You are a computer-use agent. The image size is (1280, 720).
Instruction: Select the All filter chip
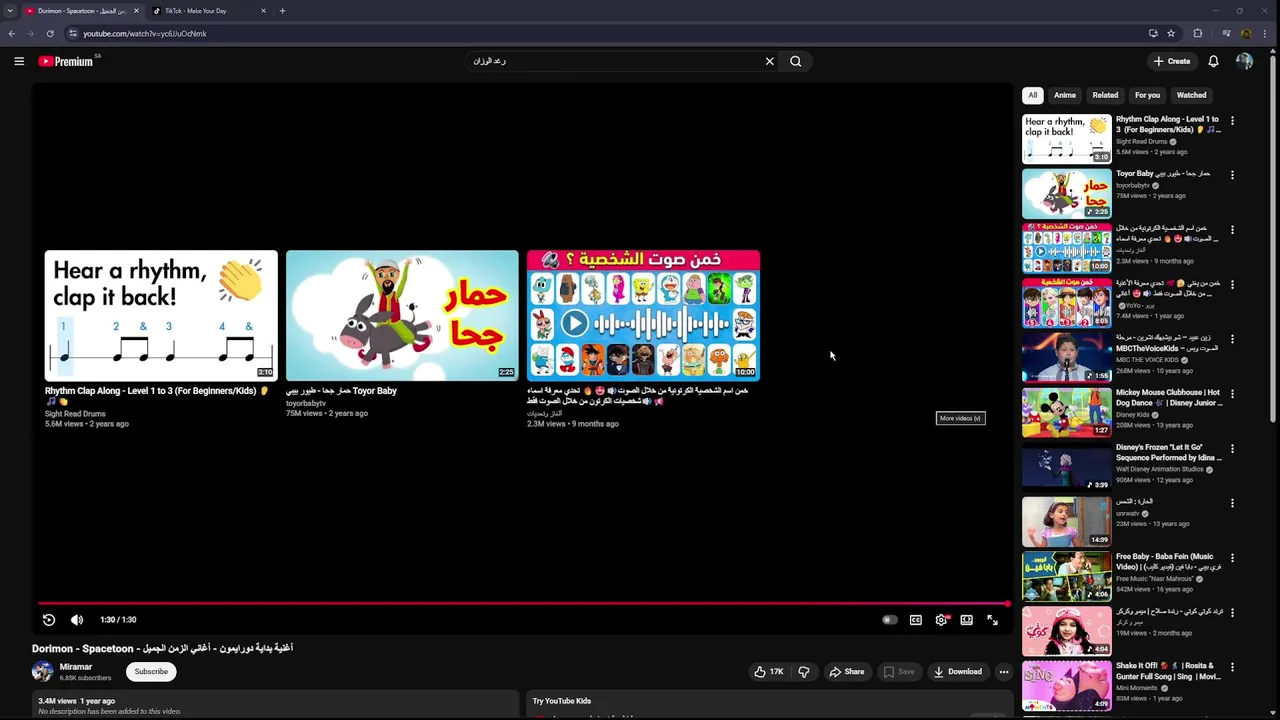1033,95
